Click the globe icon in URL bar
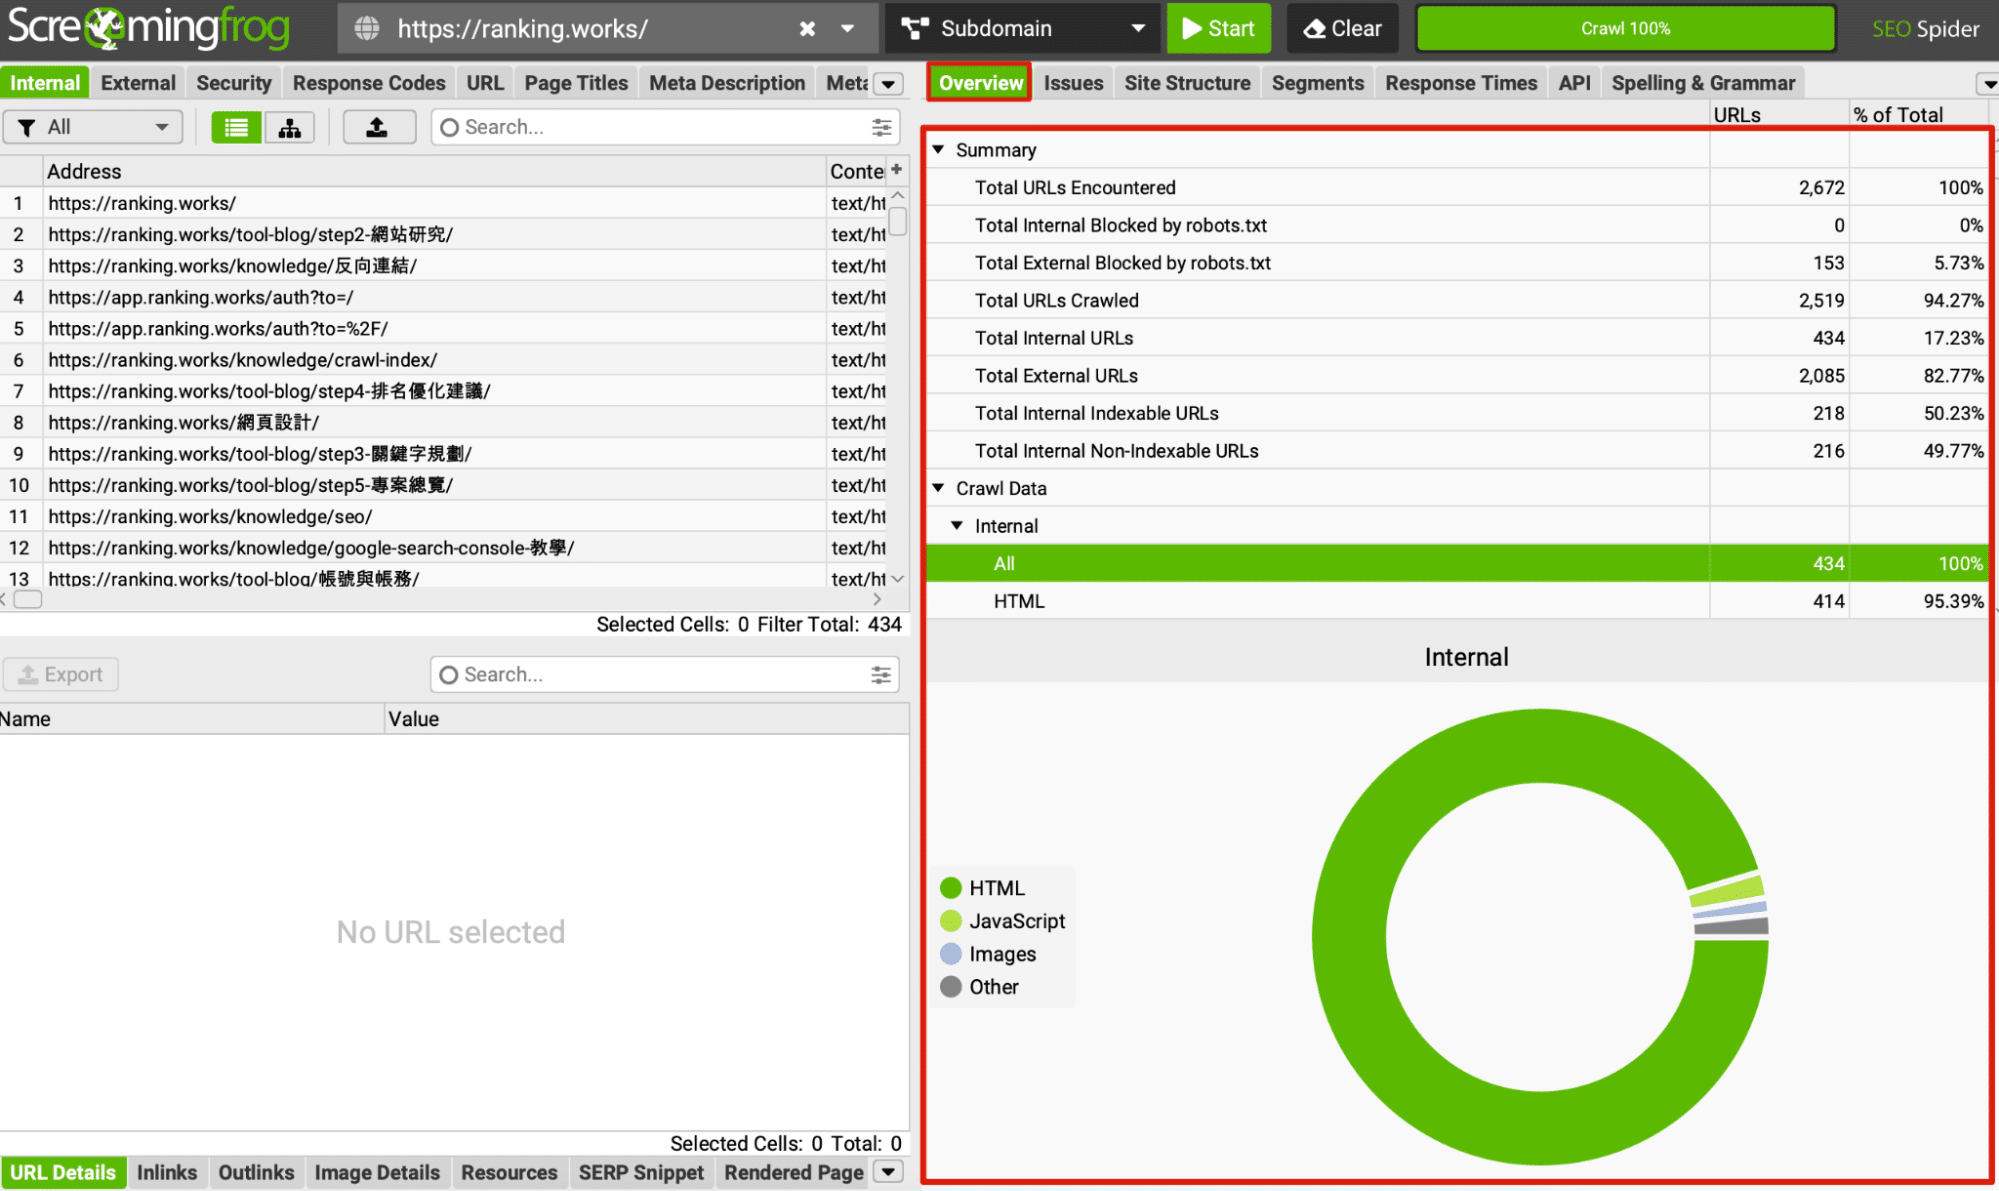The image size is (1999, 1191). pos(367,29)
